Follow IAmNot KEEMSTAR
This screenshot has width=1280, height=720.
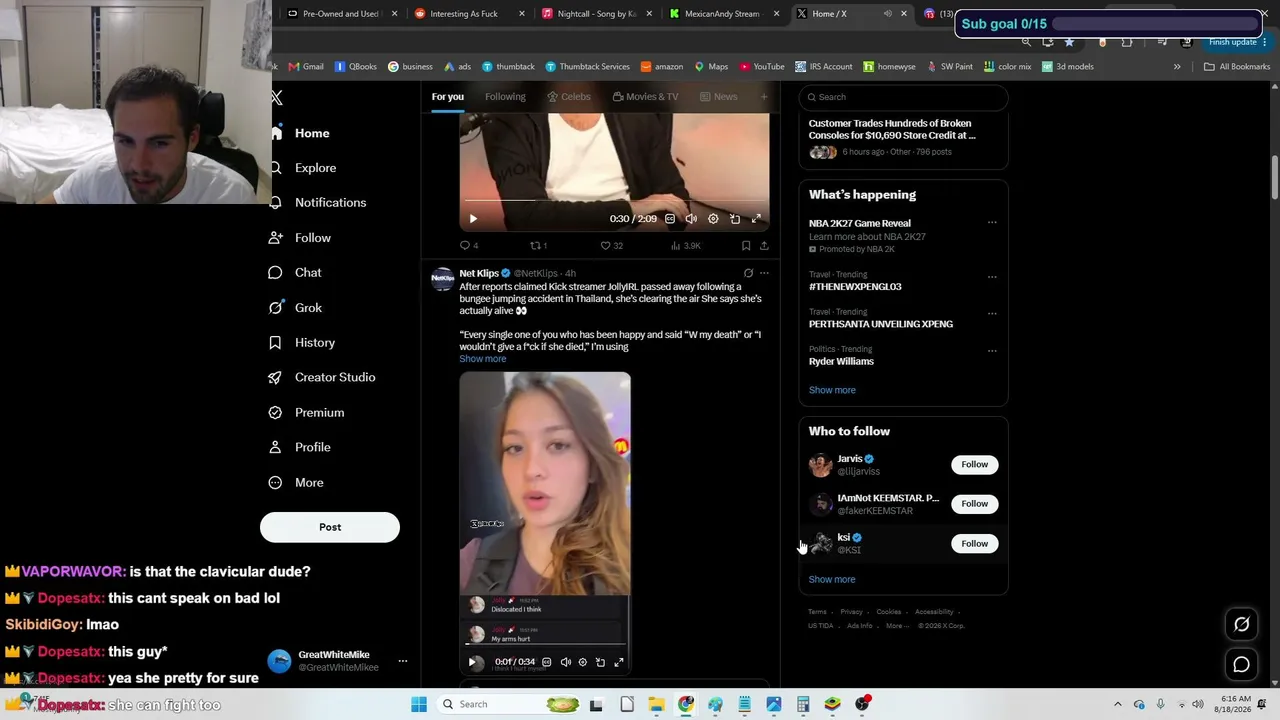(974, 504)
